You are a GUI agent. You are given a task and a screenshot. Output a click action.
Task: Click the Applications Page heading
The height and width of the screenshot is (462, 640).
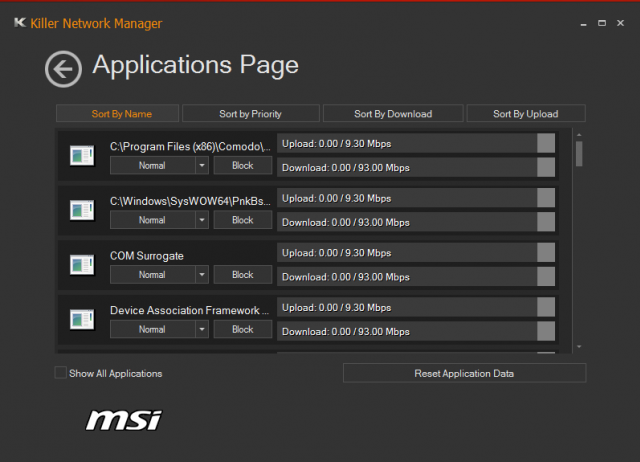196,65
